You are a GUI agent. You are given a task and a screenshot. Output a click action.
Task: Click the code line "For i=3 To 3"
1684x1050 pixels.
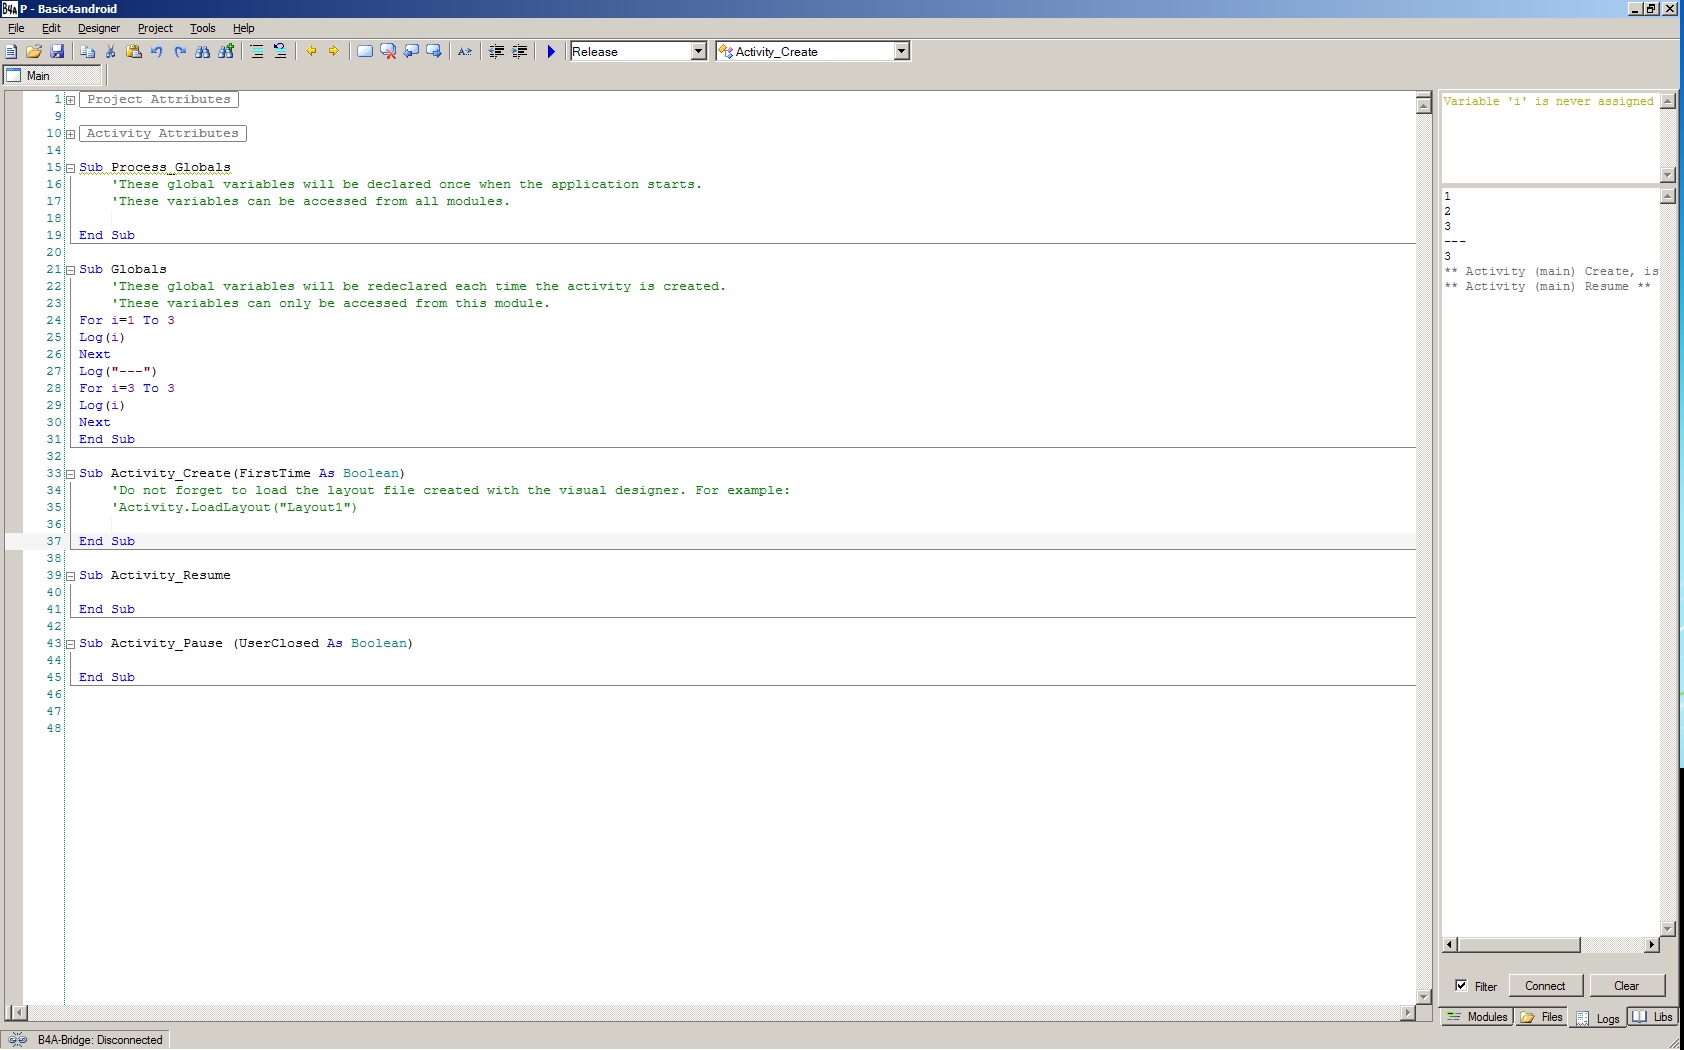tap(127, 389)
